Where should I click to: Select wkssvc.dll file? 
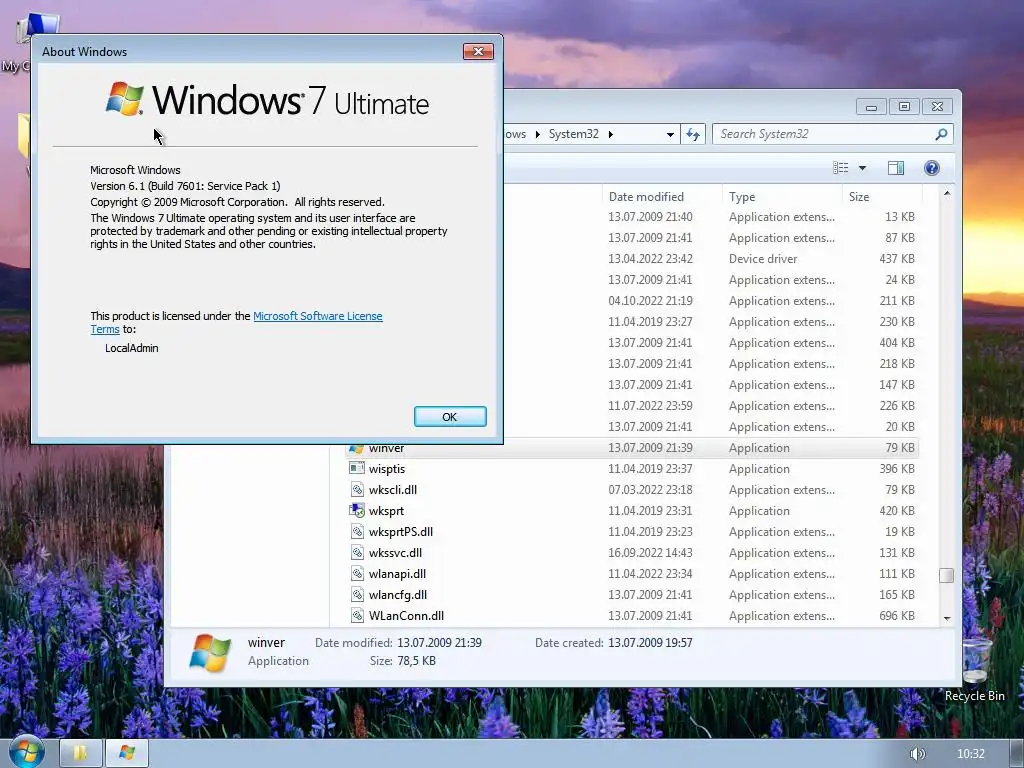pyautogui.click(x=395, y=552)
